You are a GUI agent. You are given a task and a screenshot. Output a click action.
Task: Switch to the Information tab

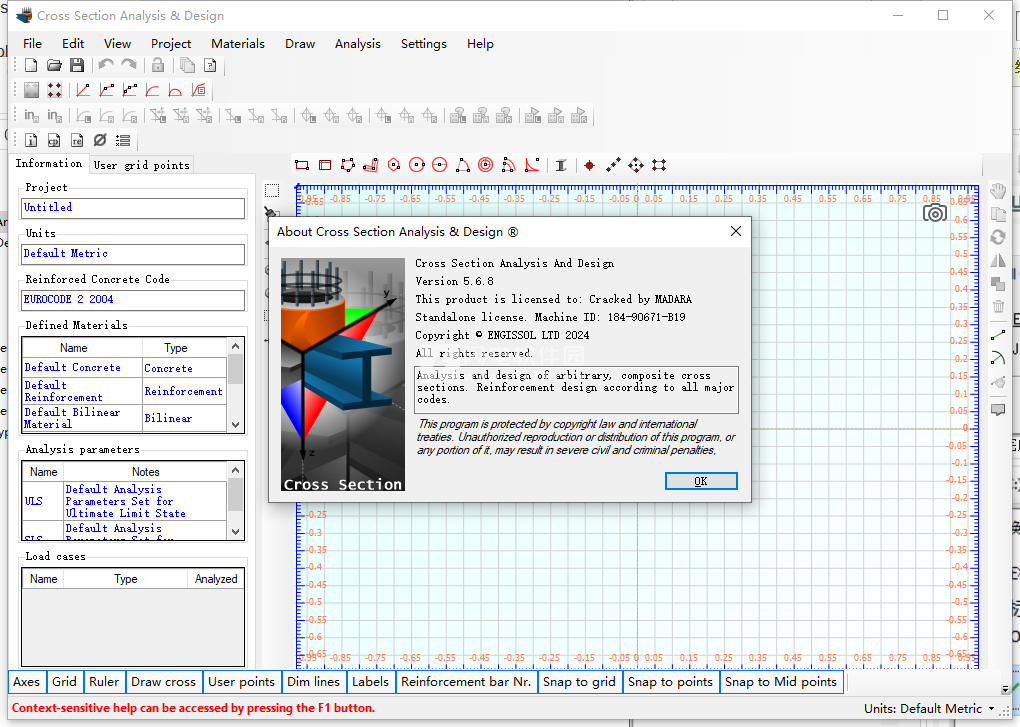point(49,163)
